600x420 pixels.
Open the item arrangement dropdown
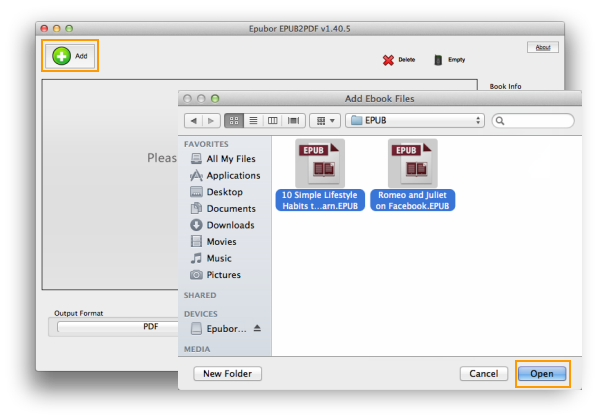325,121
